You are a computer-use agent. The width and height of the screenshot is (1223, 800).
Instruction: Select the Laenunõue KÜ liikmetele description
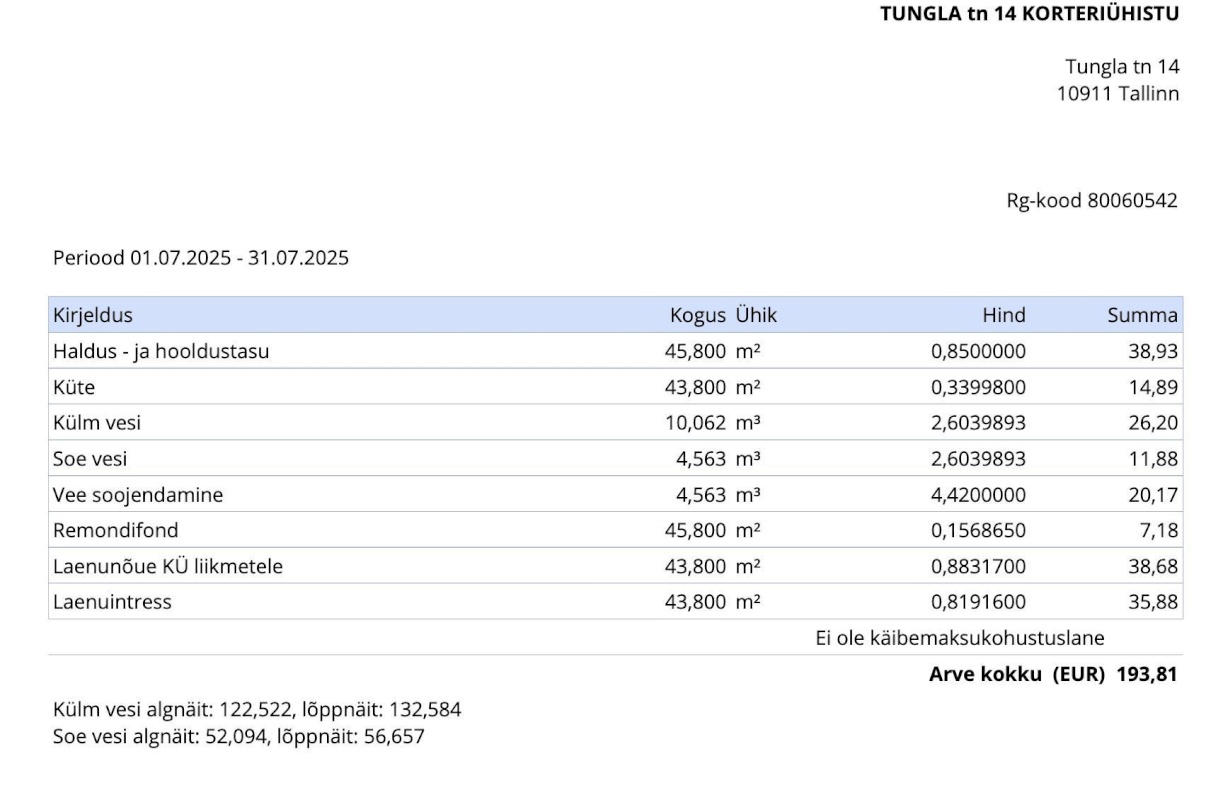pyautogui.click(x=168, y=567)
